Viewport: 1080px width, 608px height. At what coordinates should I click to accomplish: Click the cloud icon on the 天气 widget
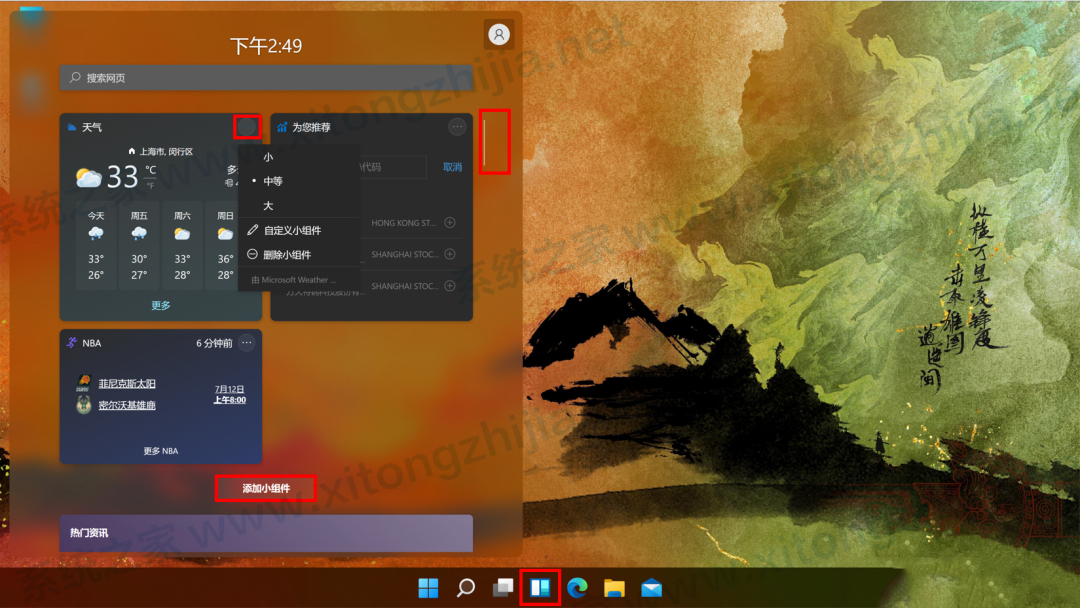70,126
